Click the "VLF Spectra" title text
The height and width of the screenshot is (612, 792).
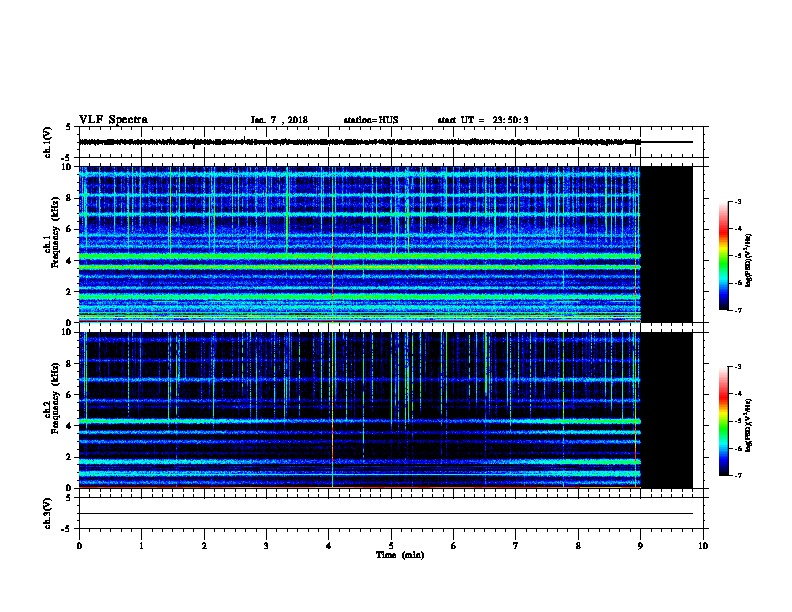coord(113,120)
